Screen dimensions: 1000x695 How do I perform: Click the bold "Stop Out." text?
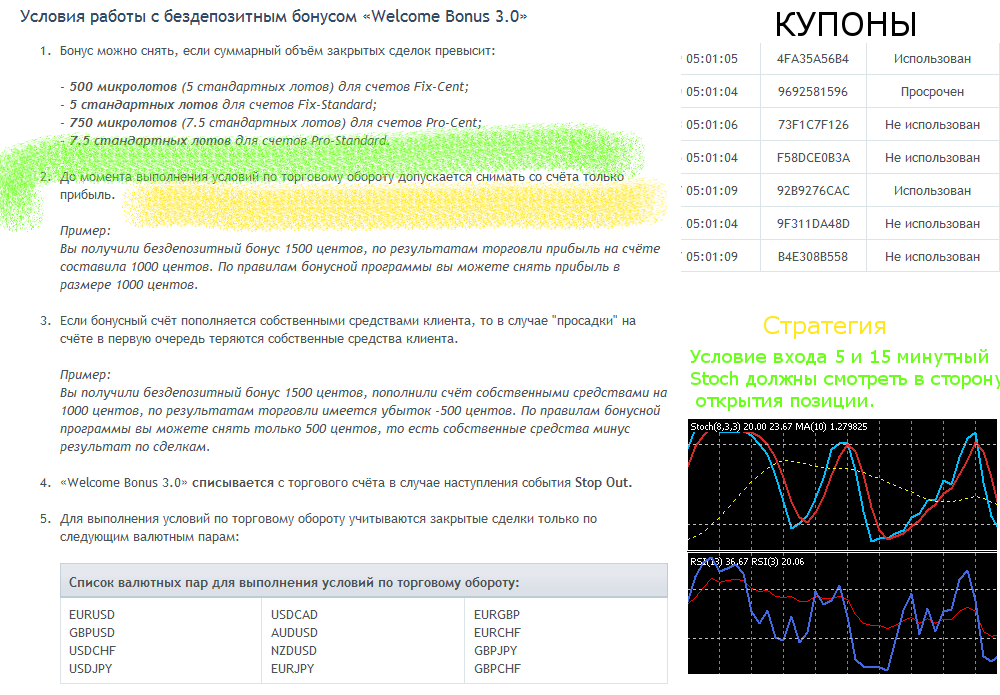603,483
